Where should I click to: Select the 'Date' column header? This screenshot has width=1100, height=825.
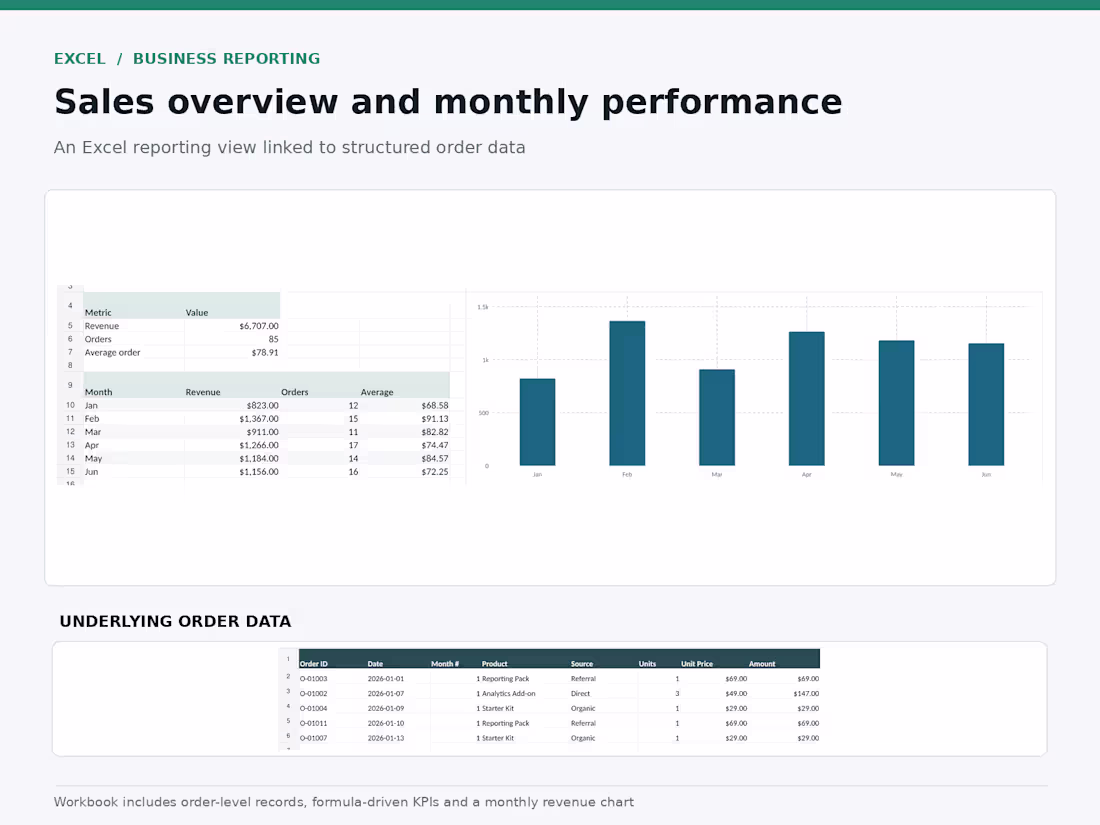pos(398,659)
